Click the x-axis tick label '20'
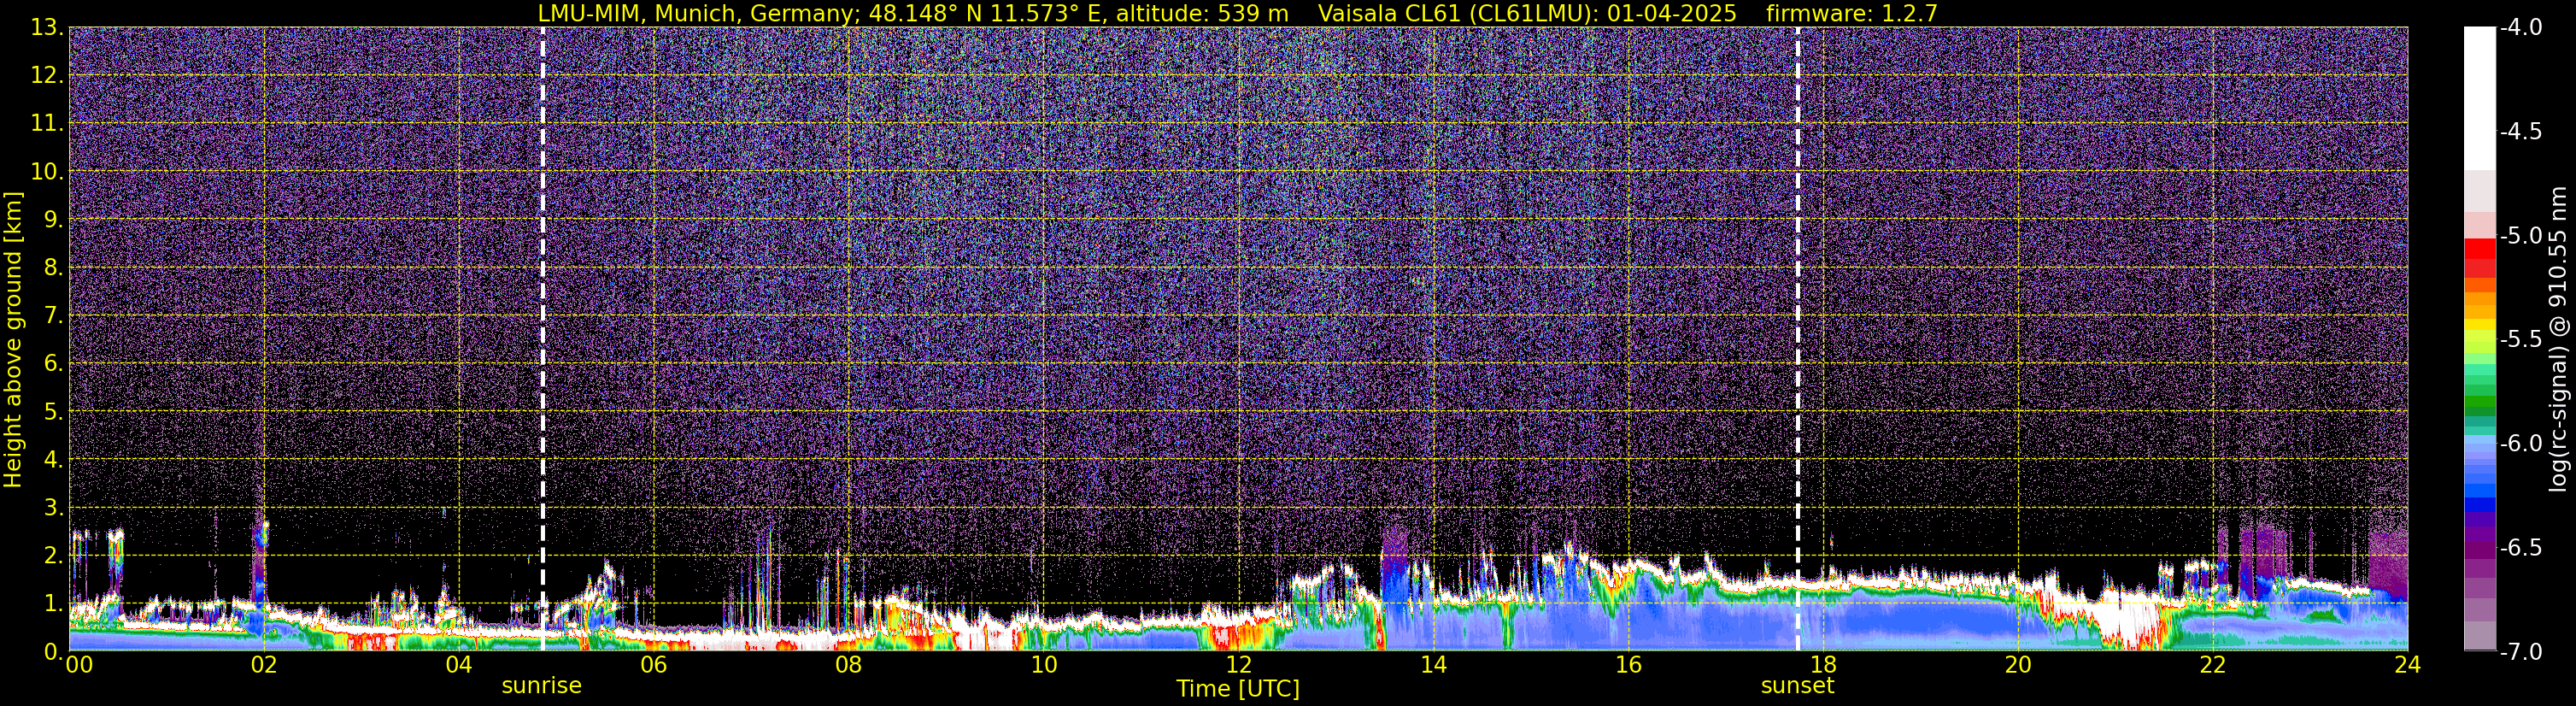This screenshot has height=706, width=2576. (x=2018, y=666)
